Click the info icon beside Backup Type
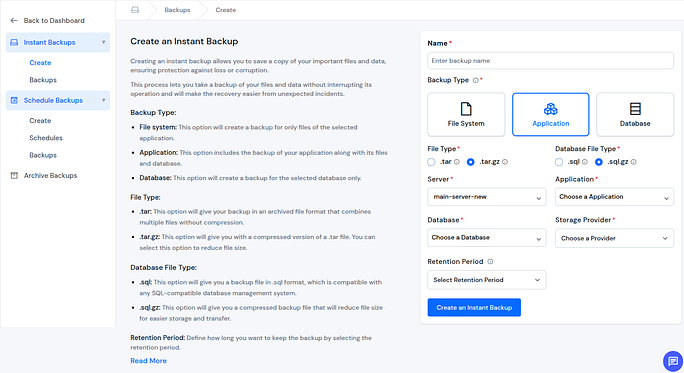Viewport: 684px width, 373px height. pyautogui.click(x=475, y=80)
